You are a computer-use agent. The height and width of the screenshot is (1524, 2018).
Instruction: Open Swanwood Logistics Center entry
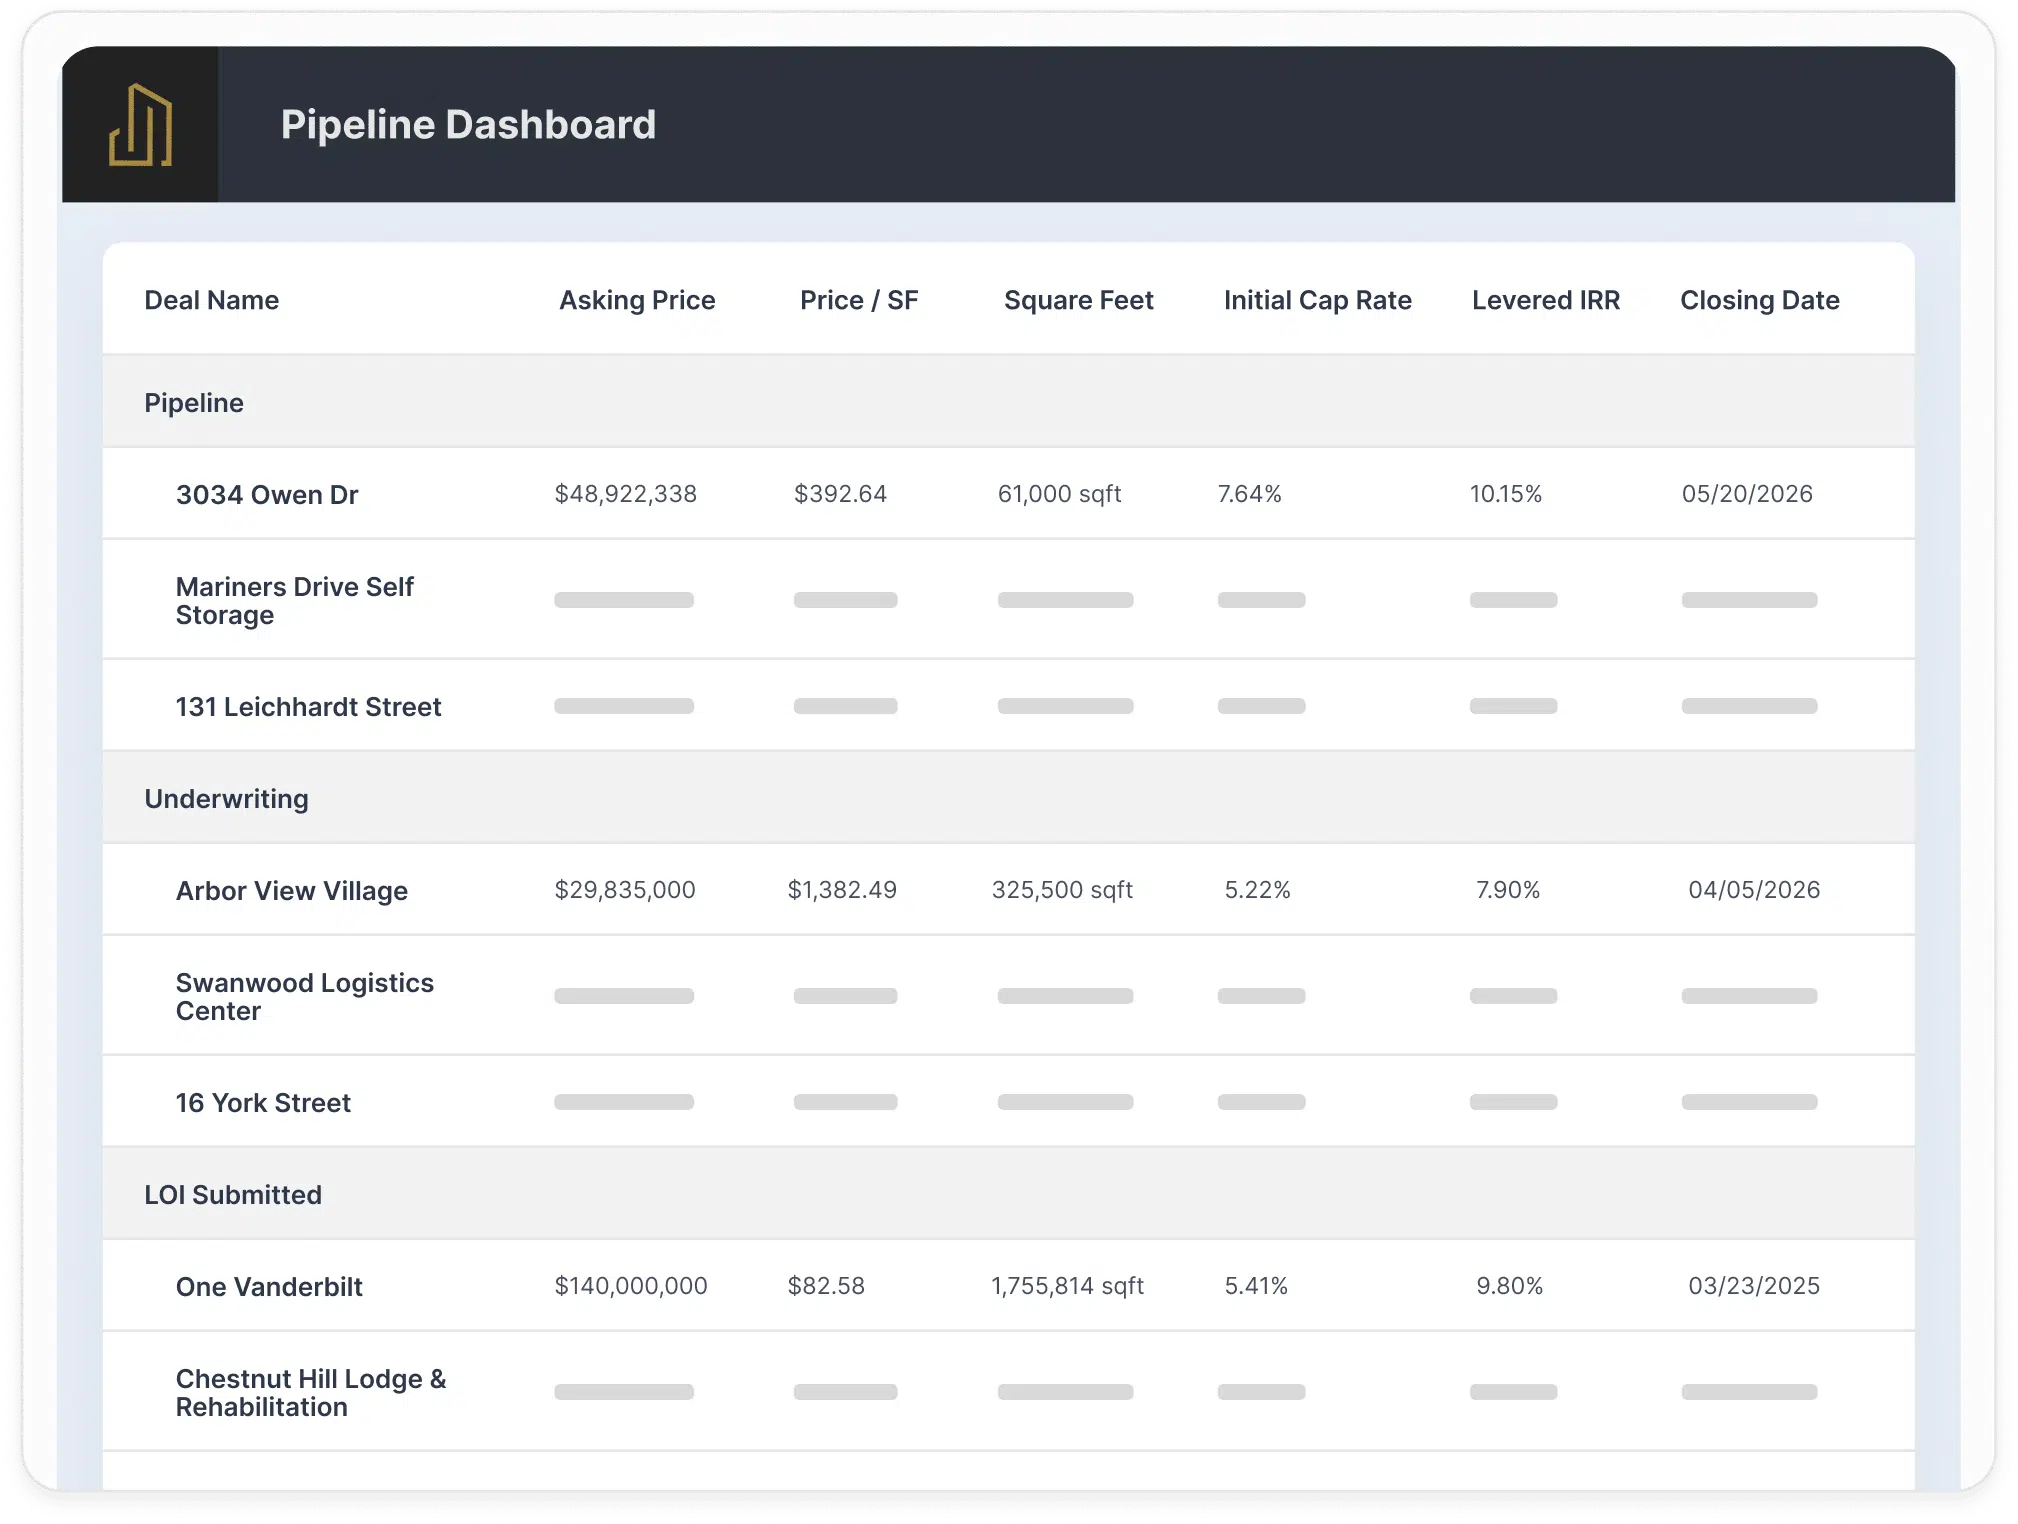304,996
